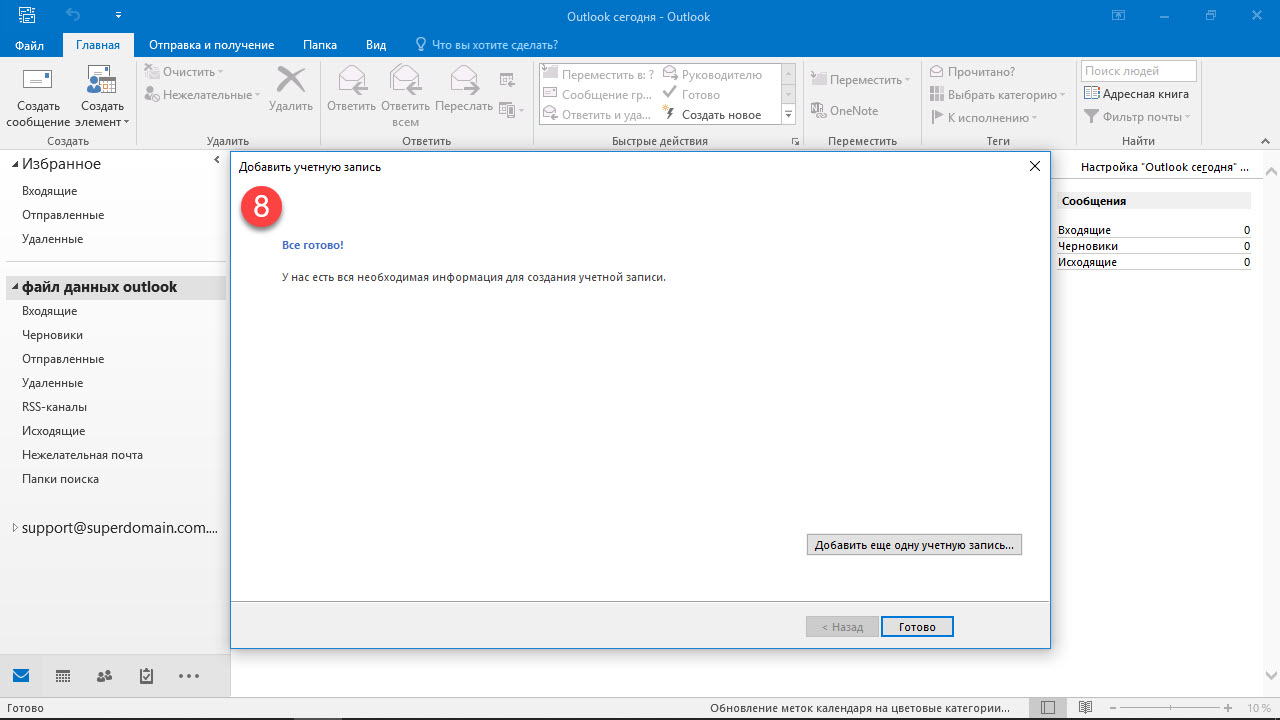Screen dimensions: 1280x720
Task: Open the Categorize dropdown
Action: click(998, 95)
